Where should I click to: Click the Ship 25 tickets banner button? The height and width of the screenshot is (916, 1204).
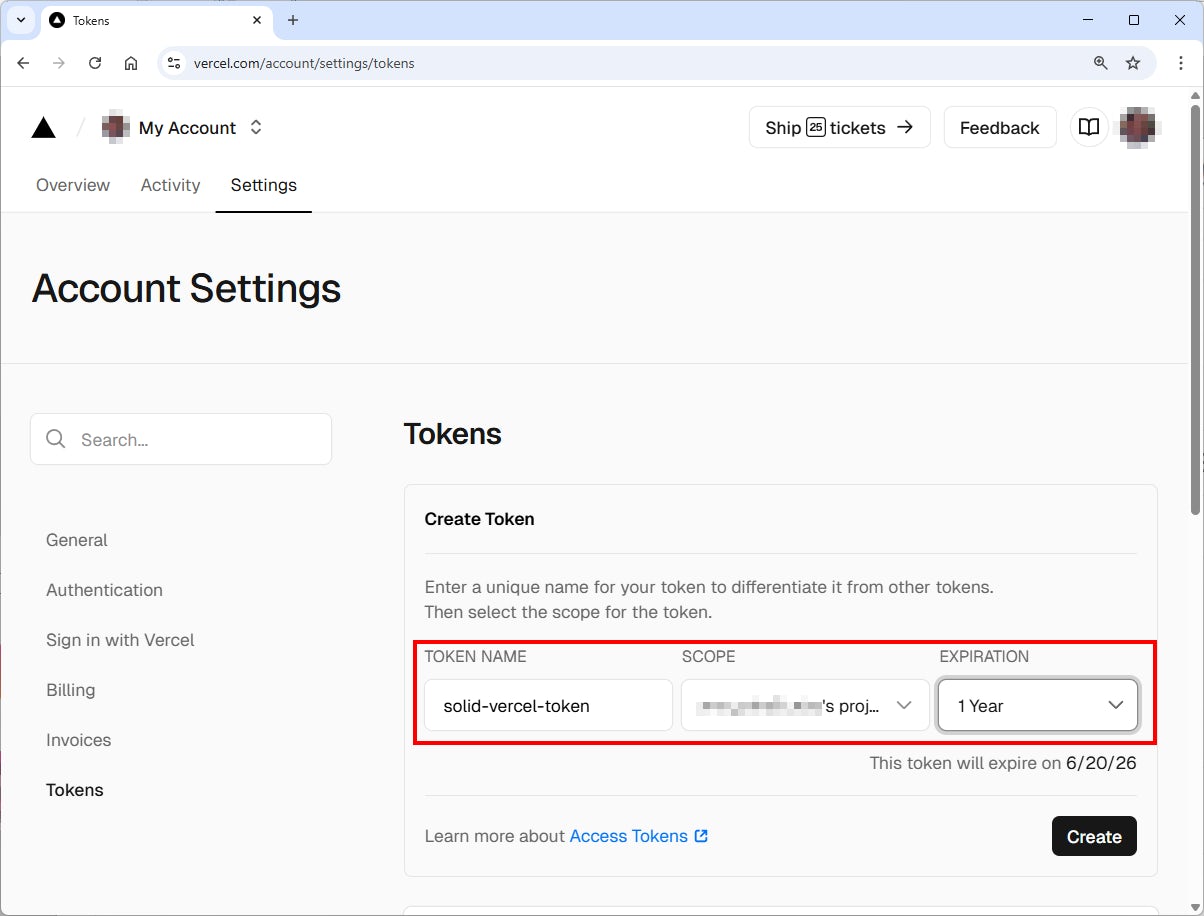click(x=839, y=127)
